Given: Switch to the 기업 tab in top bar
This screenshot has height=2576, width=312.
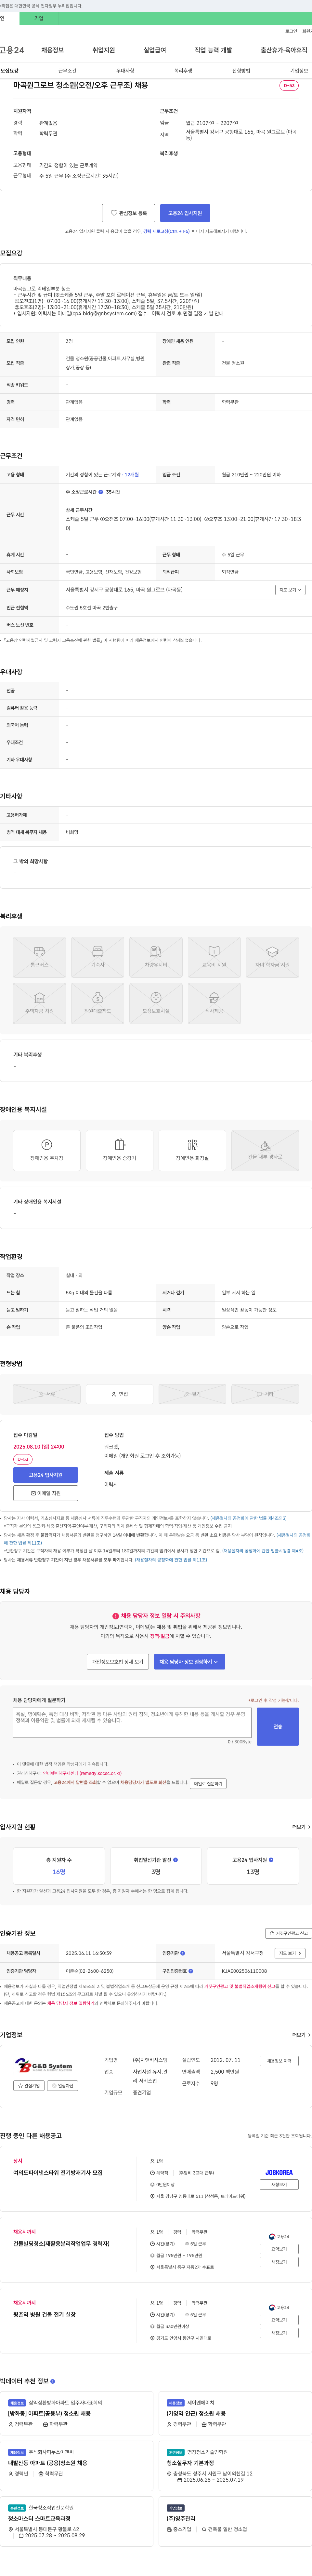Looking at the screenshot, I should pyautogui.click(x=39, y=18).
